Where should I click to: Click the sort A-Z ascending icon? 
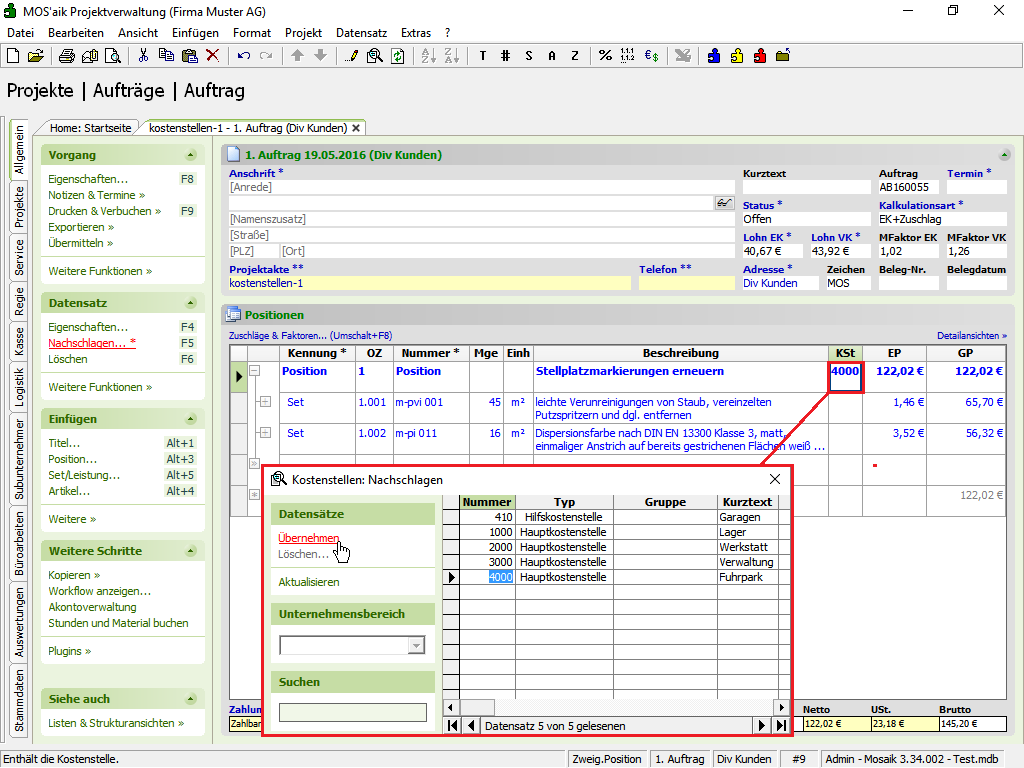(x=427, y=56)
